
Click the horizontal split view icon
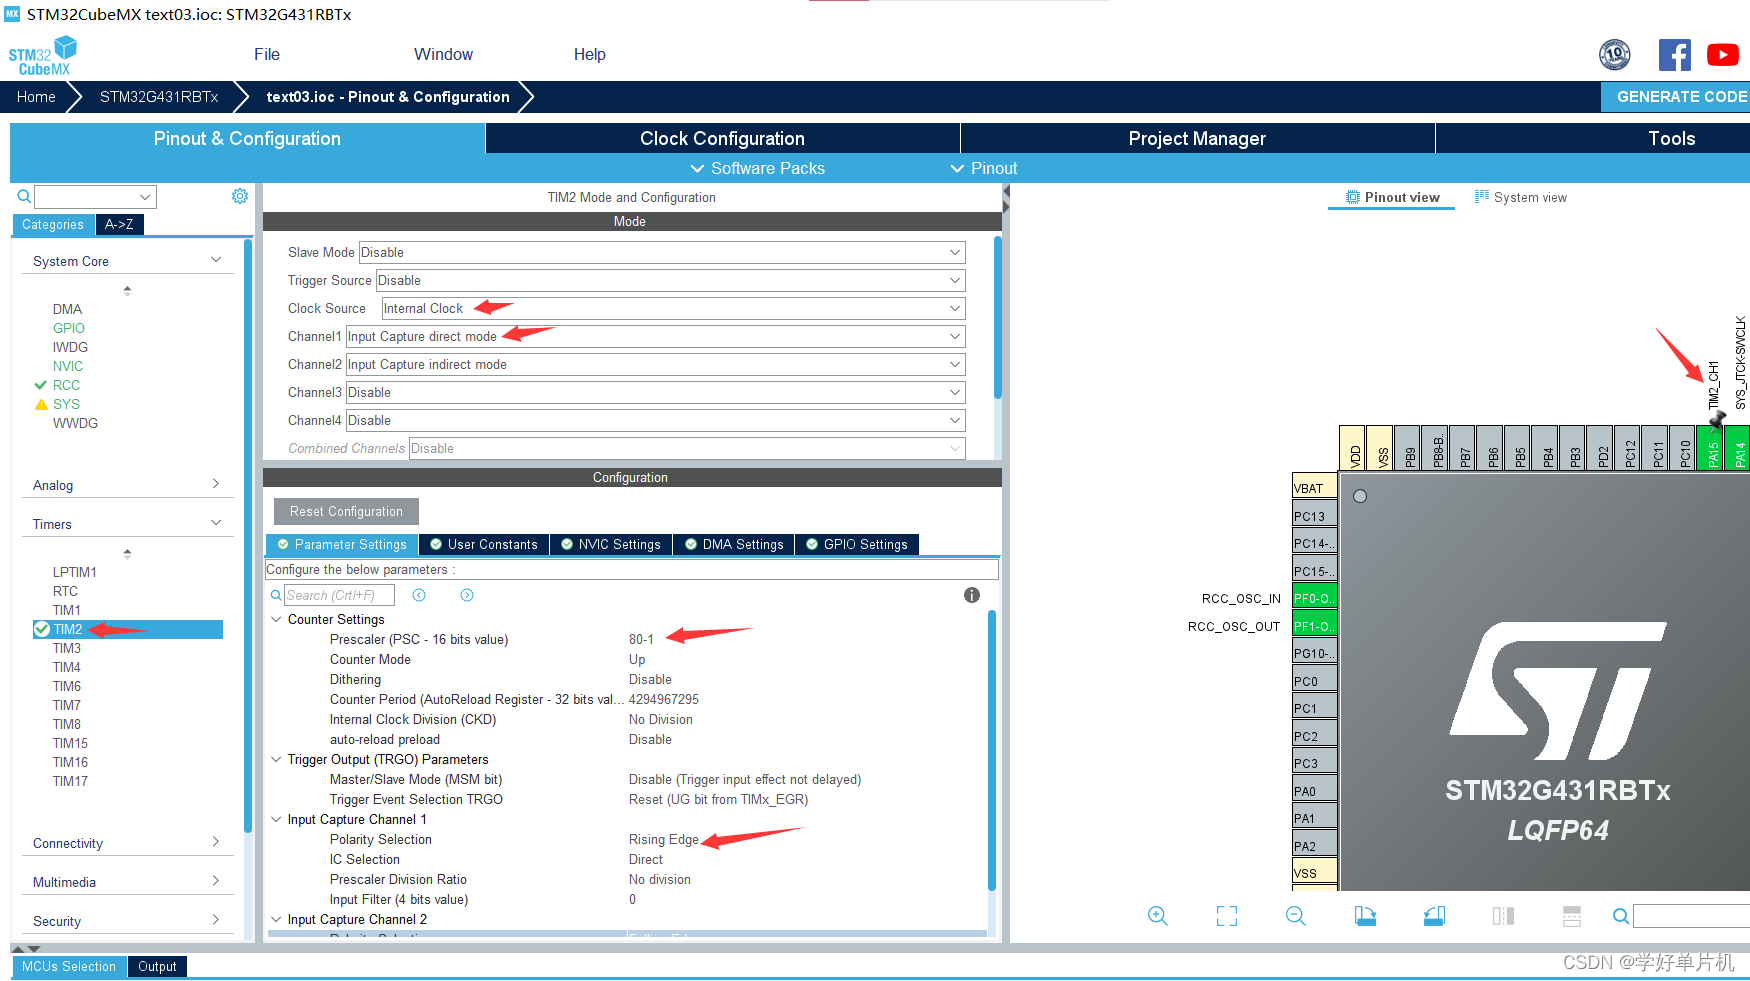click(1572, 916)
